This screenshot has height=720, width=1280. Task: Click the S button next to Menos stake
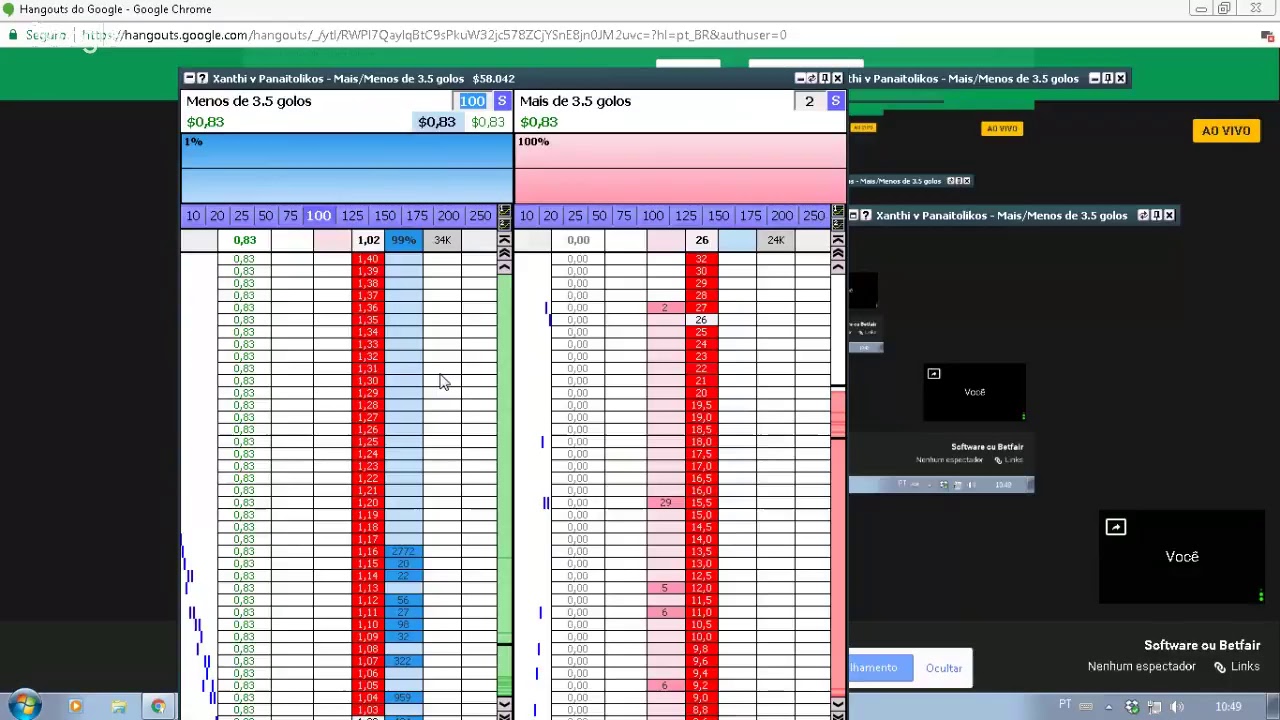(x=502, y=101)
